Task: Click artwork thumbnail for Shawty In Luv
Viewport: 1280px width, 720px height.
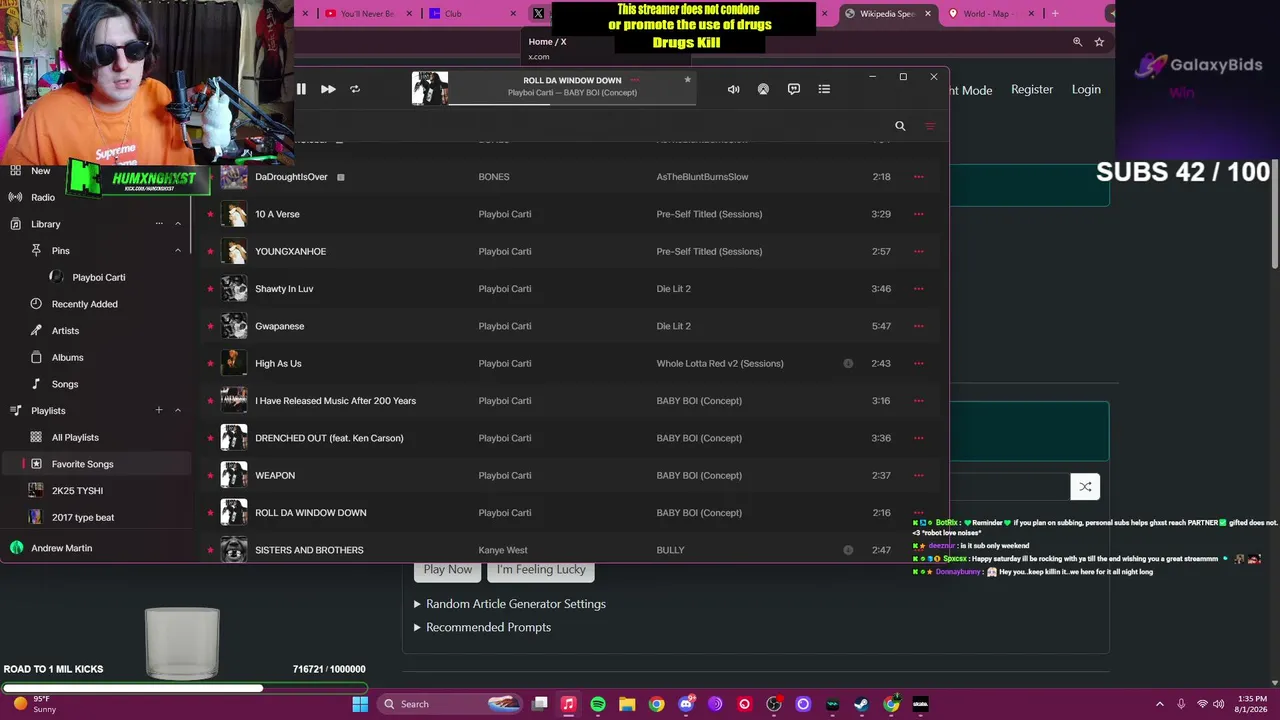Action: click(x=234, y=289)
